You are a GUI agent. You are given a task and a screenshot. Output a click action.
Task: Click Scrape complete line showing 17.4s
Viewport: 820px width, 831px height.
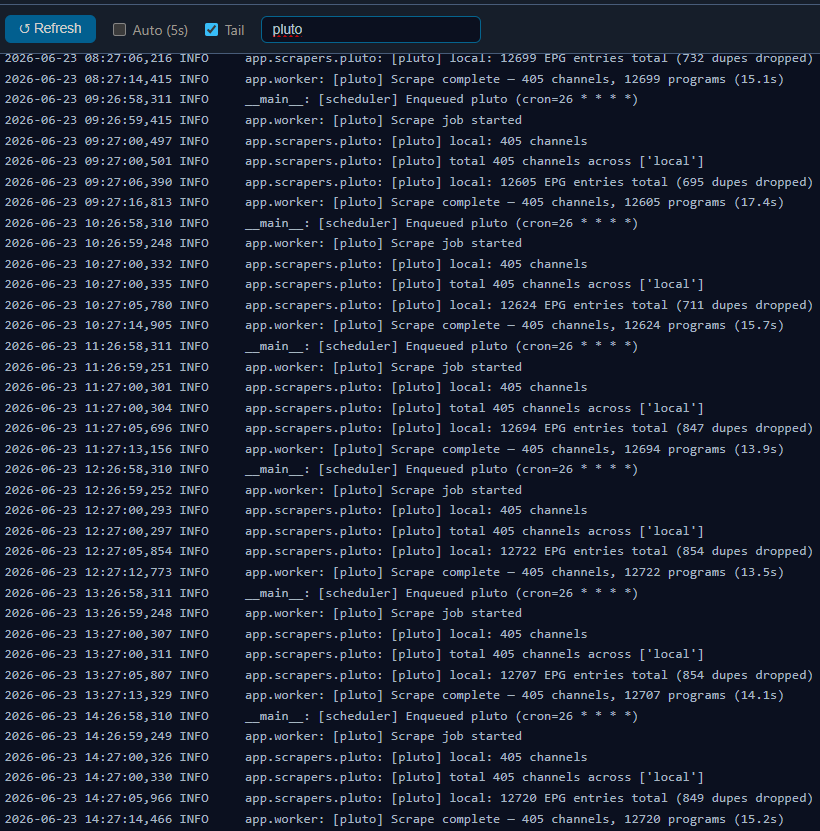[x=394, y=202]
